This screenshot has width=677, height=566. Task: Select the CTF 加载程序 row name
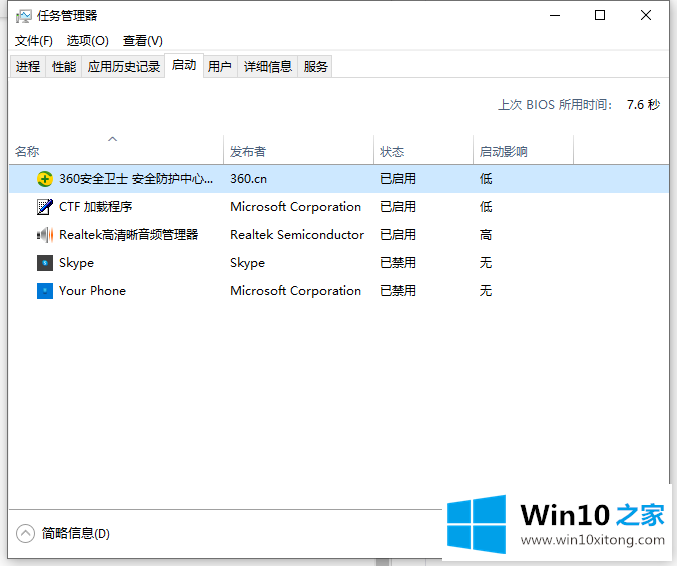click(95, 207)
